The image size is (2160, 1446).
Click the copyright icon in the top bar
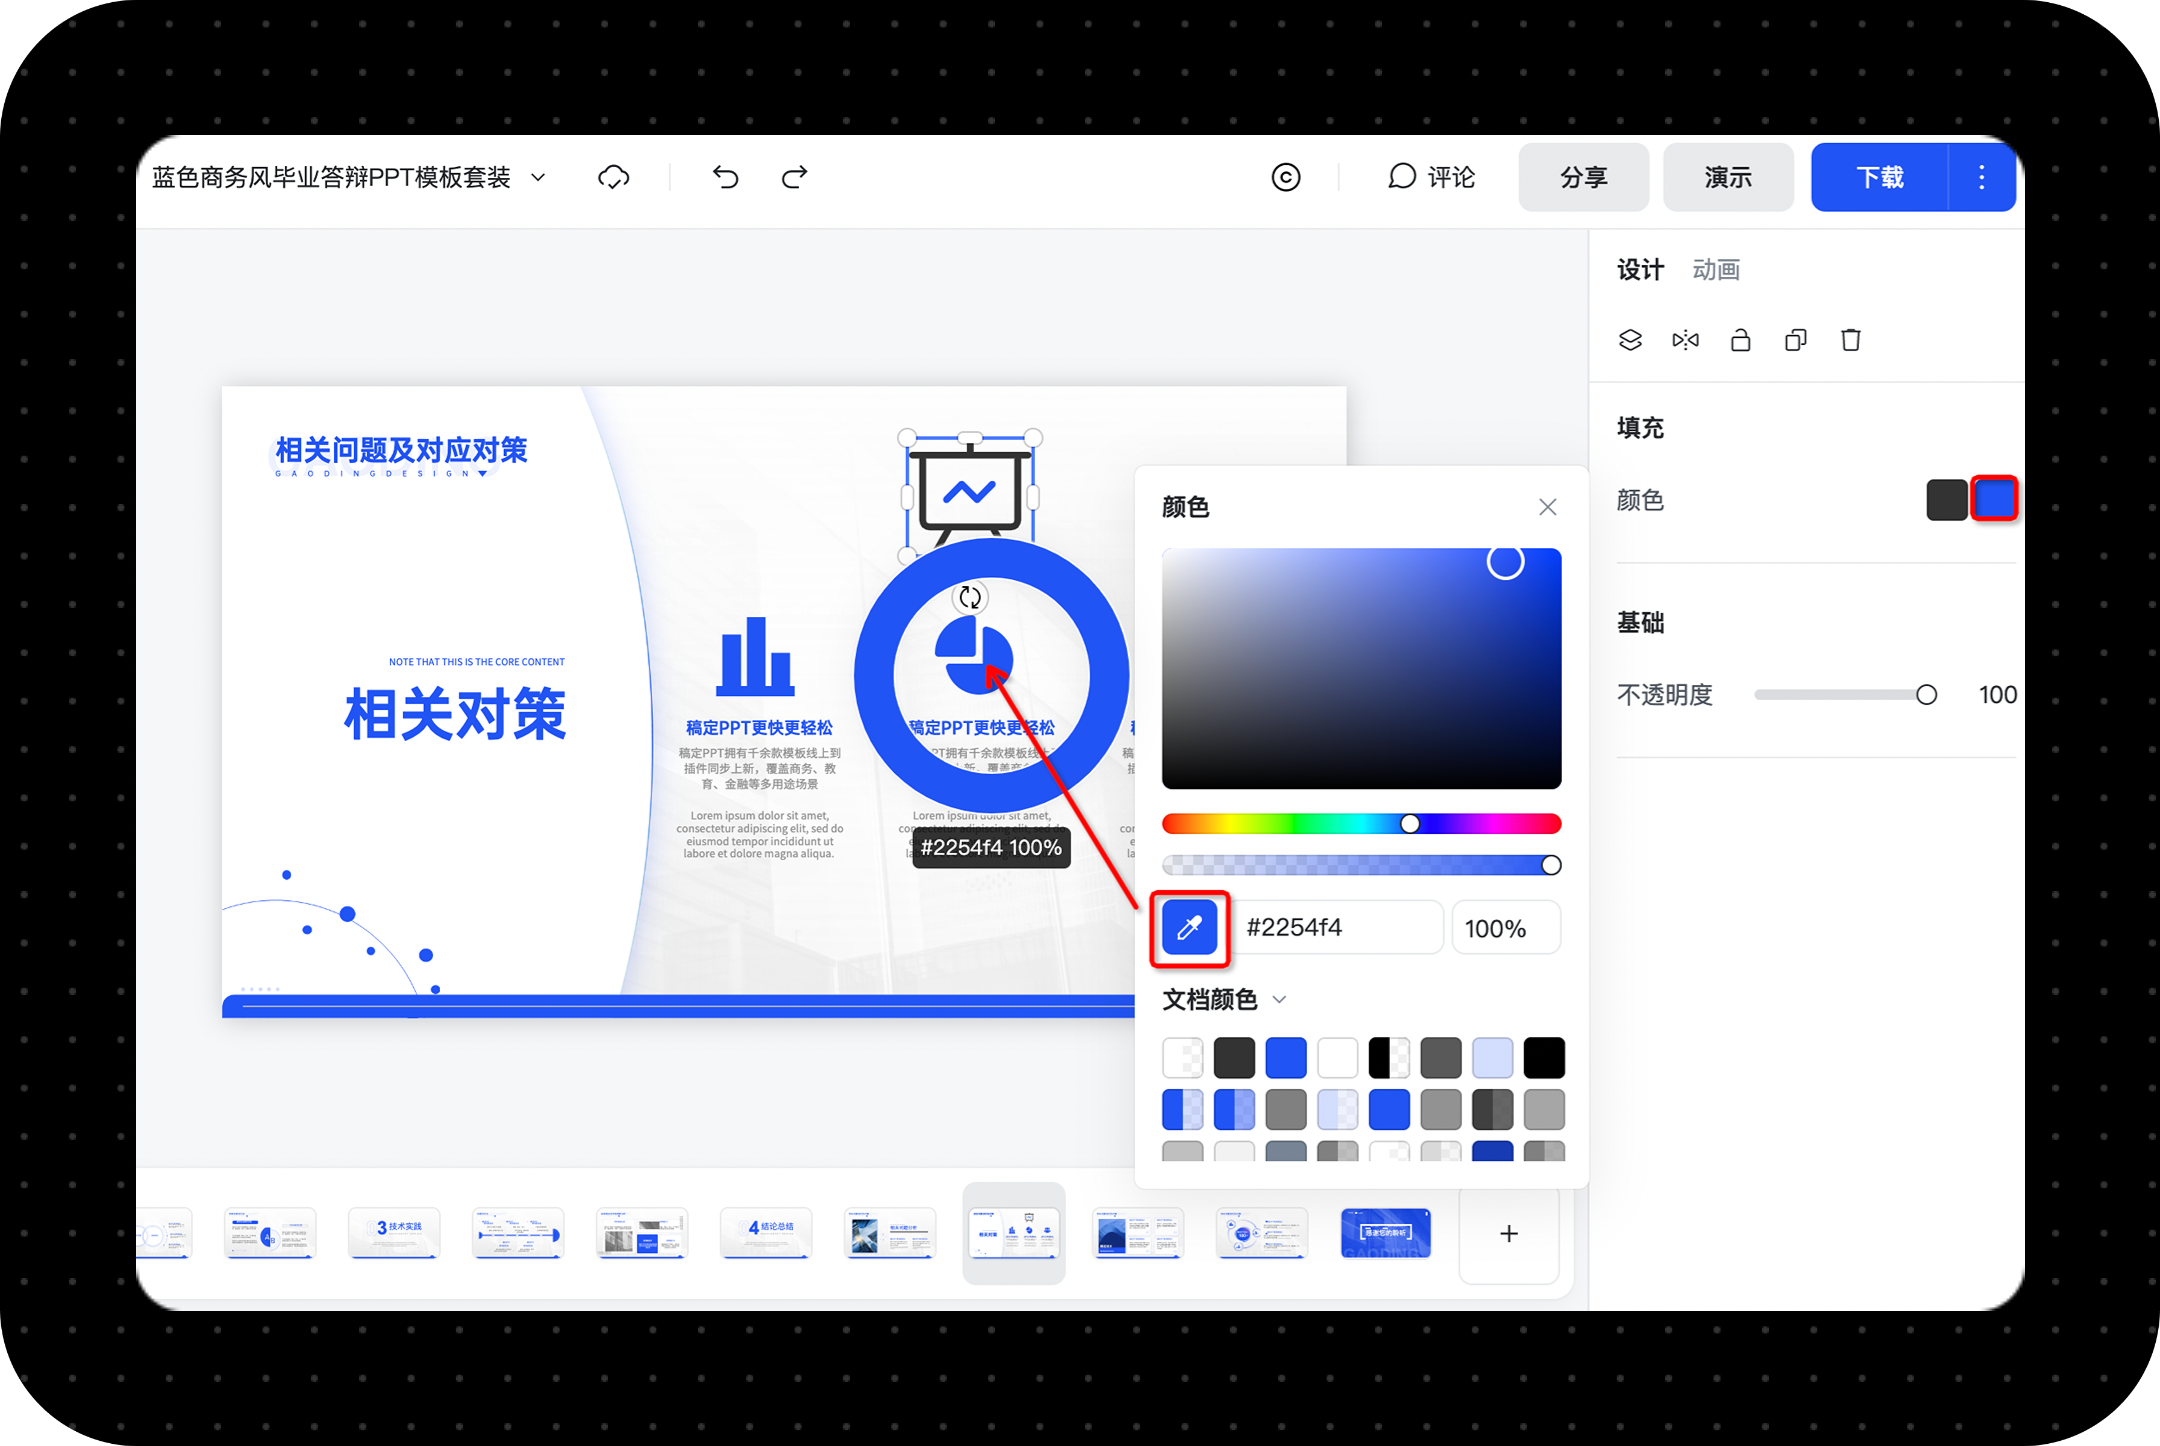point(1286,178)
